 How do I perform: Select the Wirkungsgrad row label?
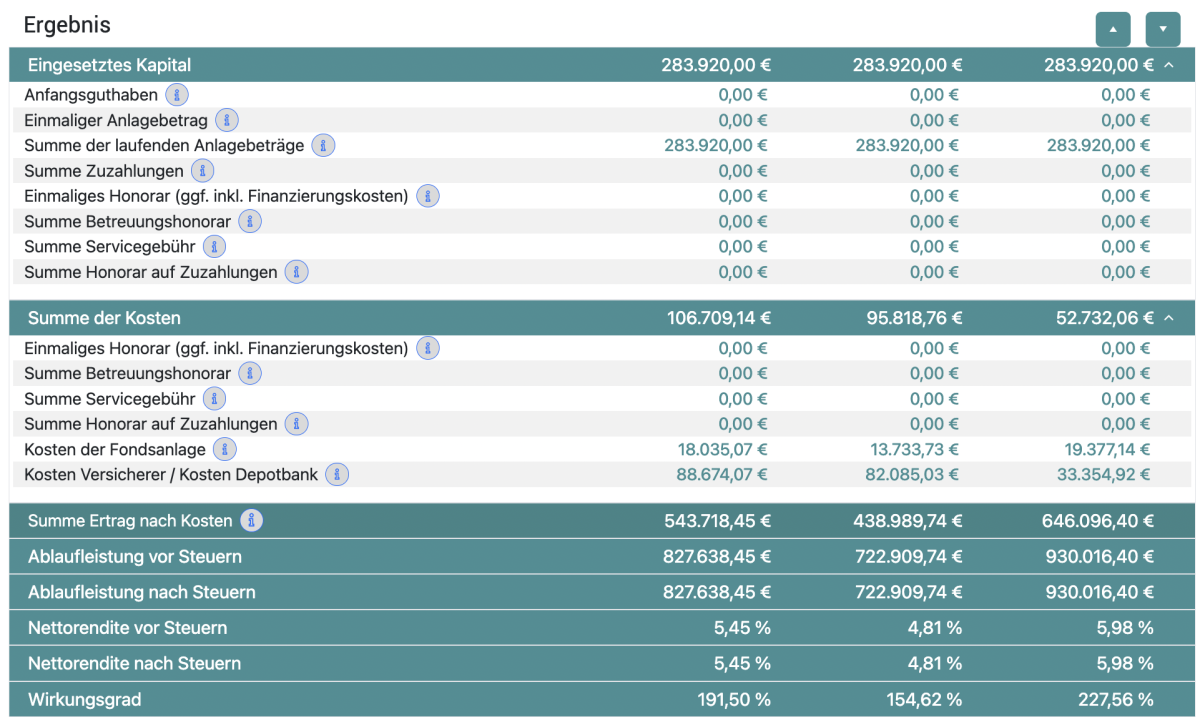[83, 700]
